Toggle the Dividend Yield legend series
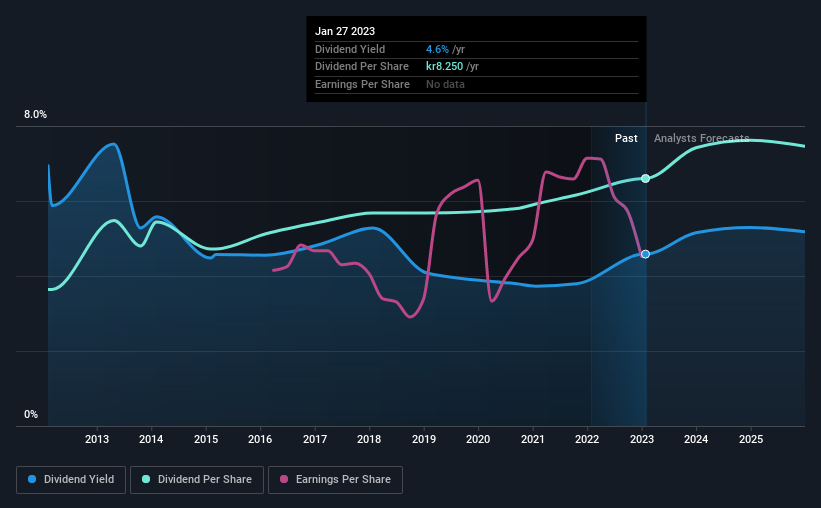This screenshot has width=821, height=508. (71, 480)
